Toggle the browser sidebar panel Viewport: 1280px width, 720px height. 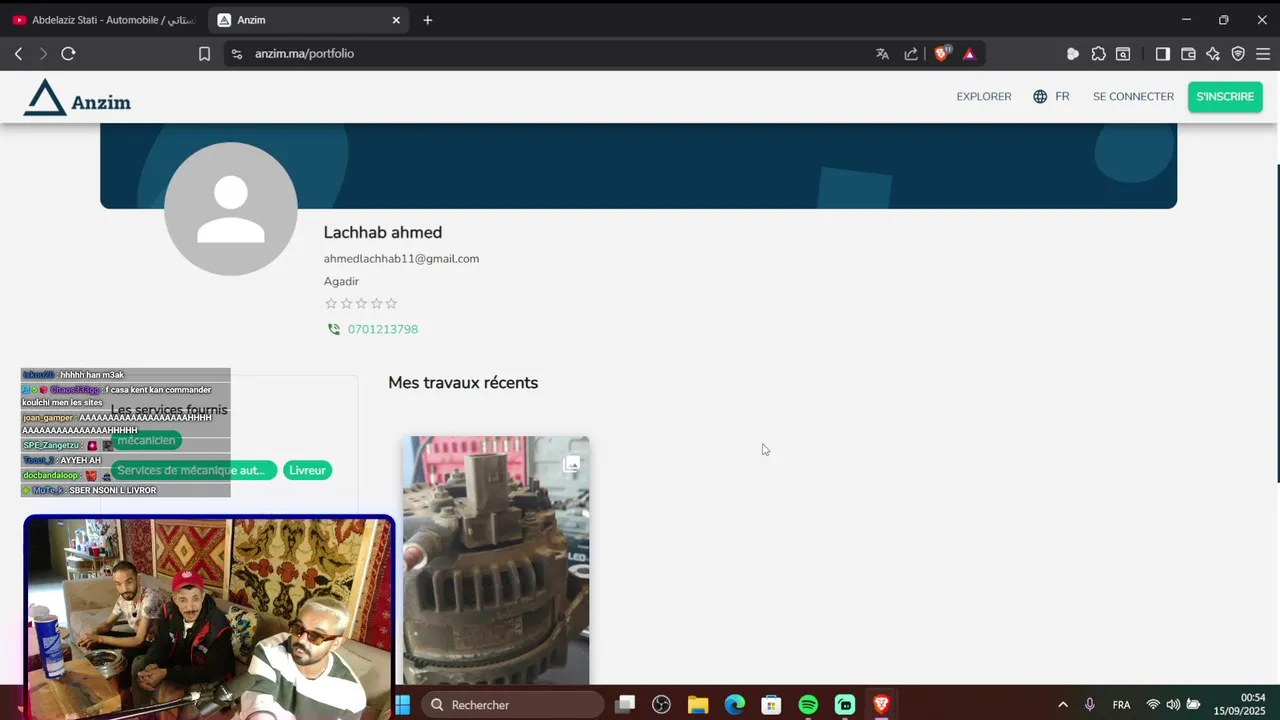coord(1162,54)
